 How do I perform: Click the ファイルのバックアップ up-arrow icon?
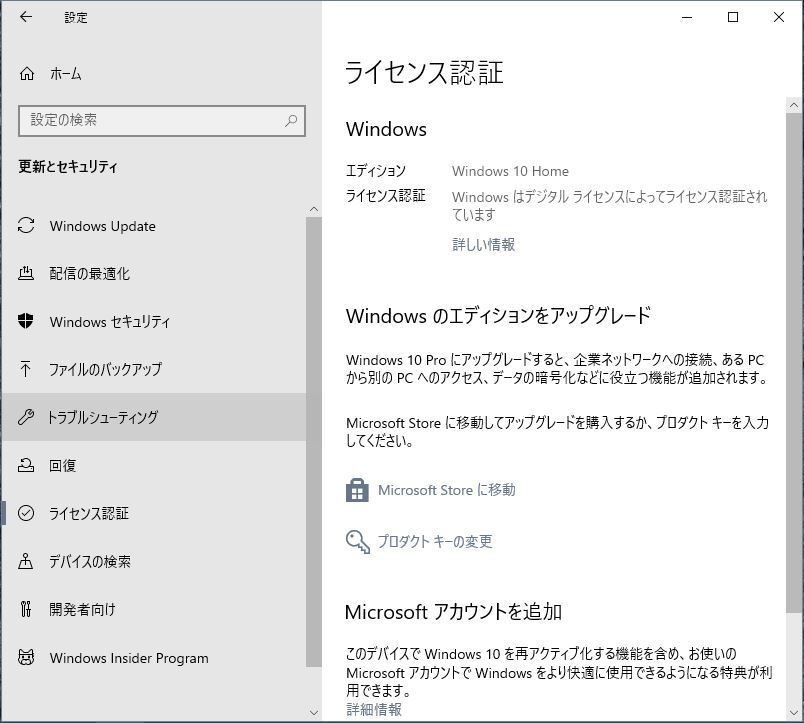click(x=26, y=369)
